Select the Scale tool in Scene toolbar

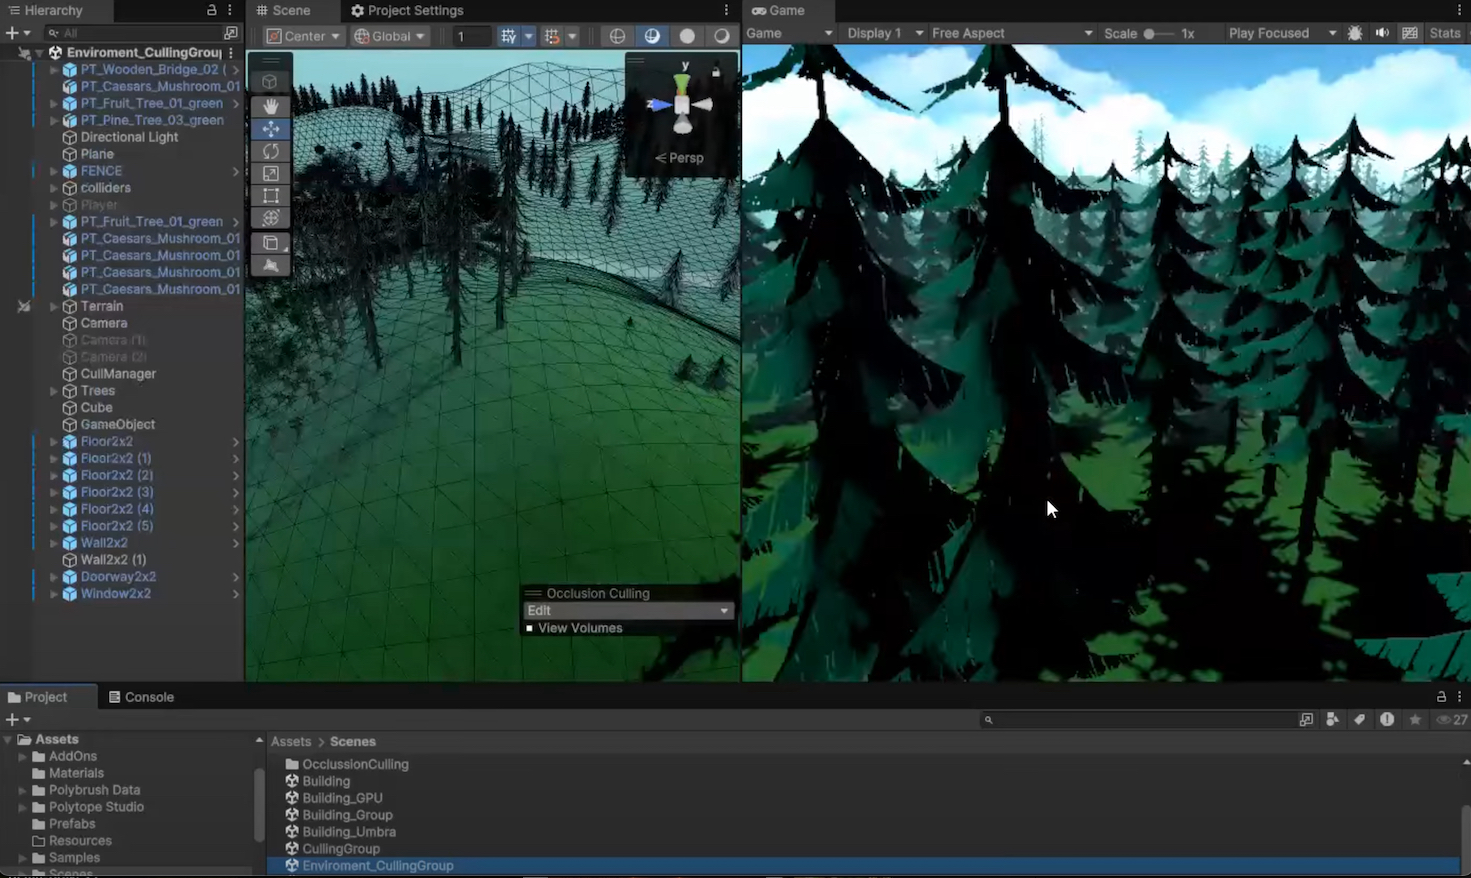point(270,174)
